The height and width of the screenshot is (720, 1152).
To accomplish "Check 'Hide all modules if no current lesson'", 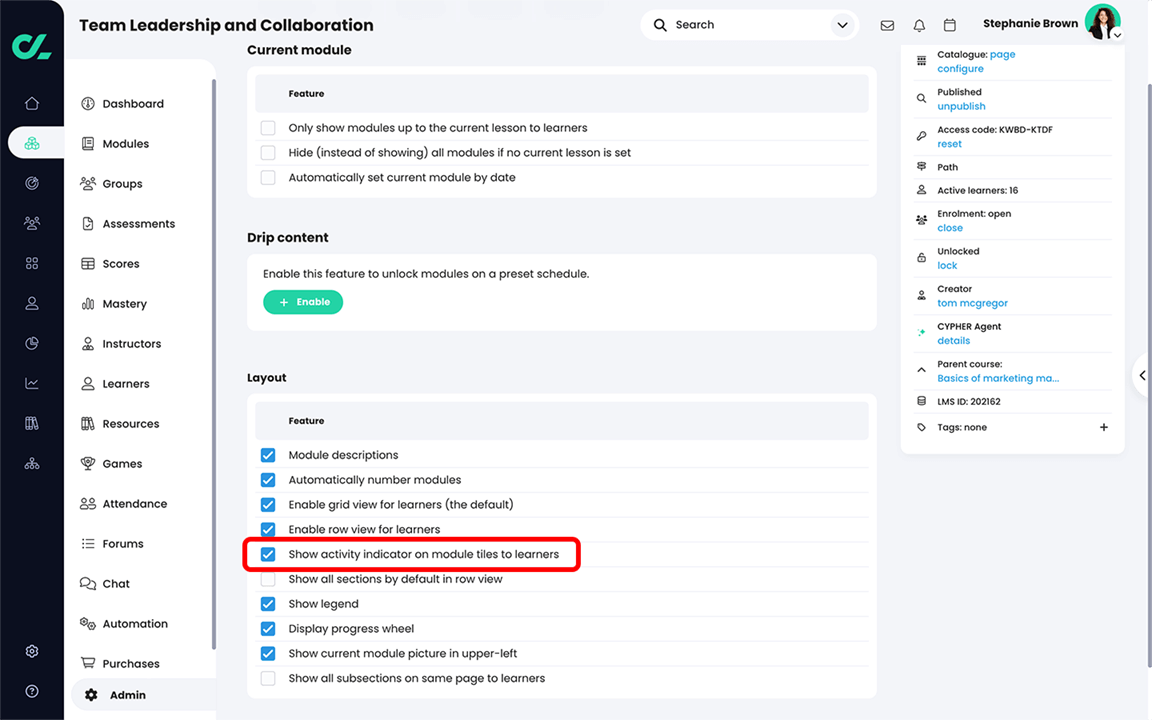I will 268,153.
